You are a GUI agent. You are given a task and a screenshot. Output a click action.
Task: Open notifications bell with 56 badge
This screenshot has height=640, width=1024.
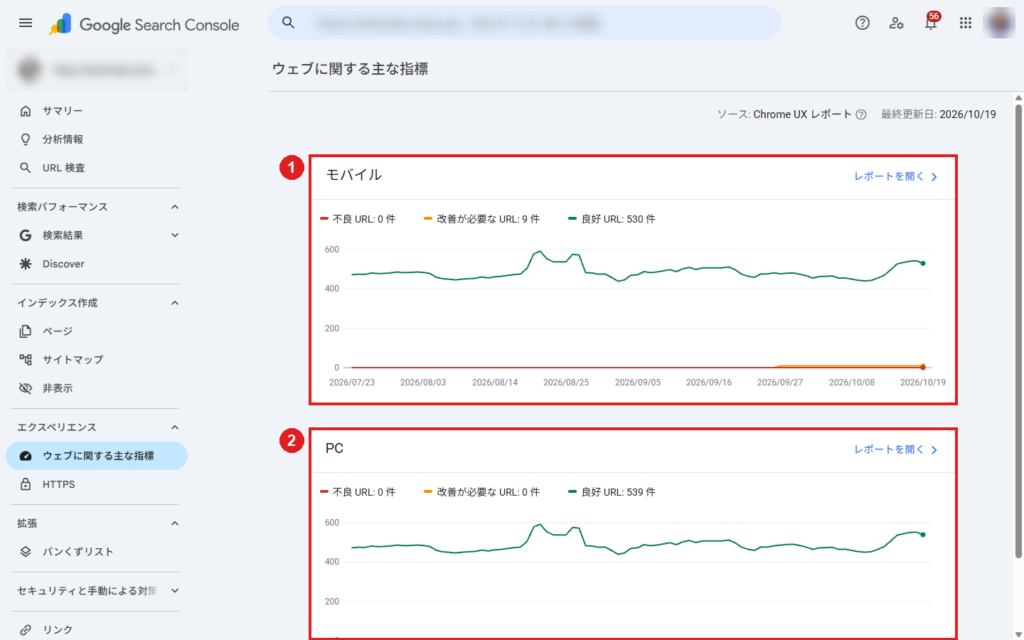pyautogui.click(x=931, y=22)
